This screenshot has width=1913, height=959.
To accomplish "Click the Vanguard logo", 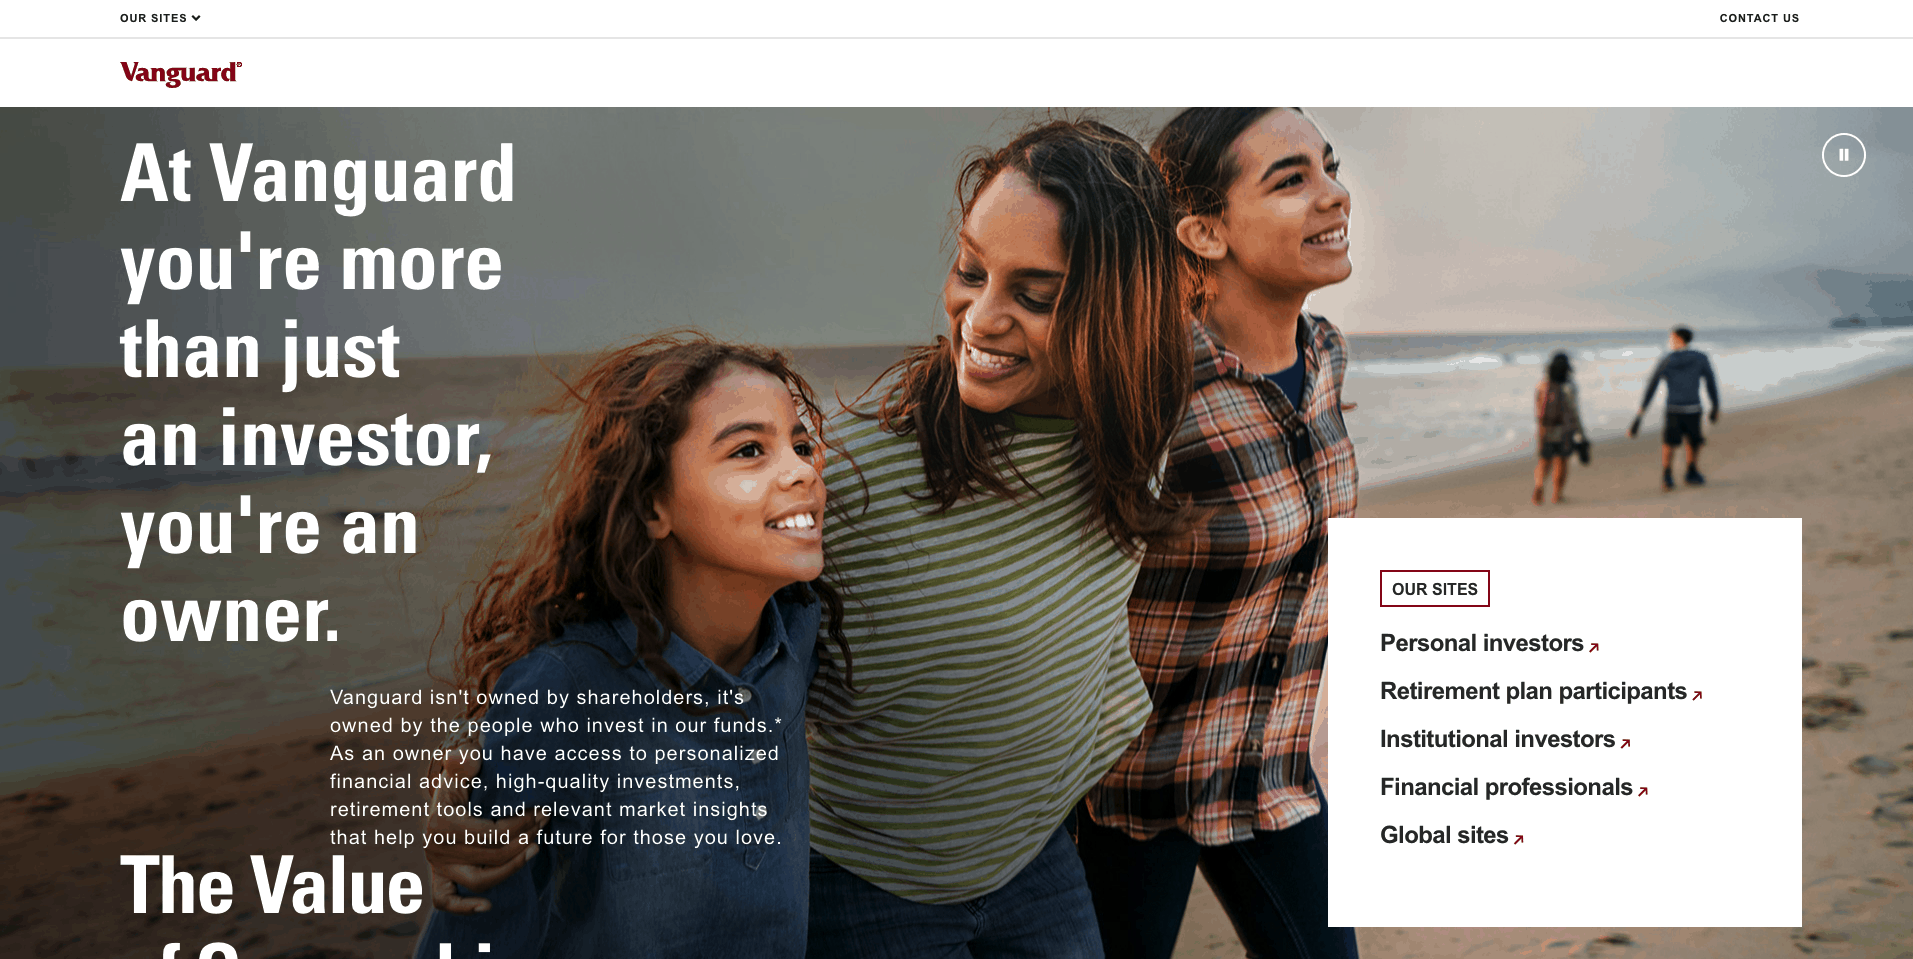I will tap(181, 73).
